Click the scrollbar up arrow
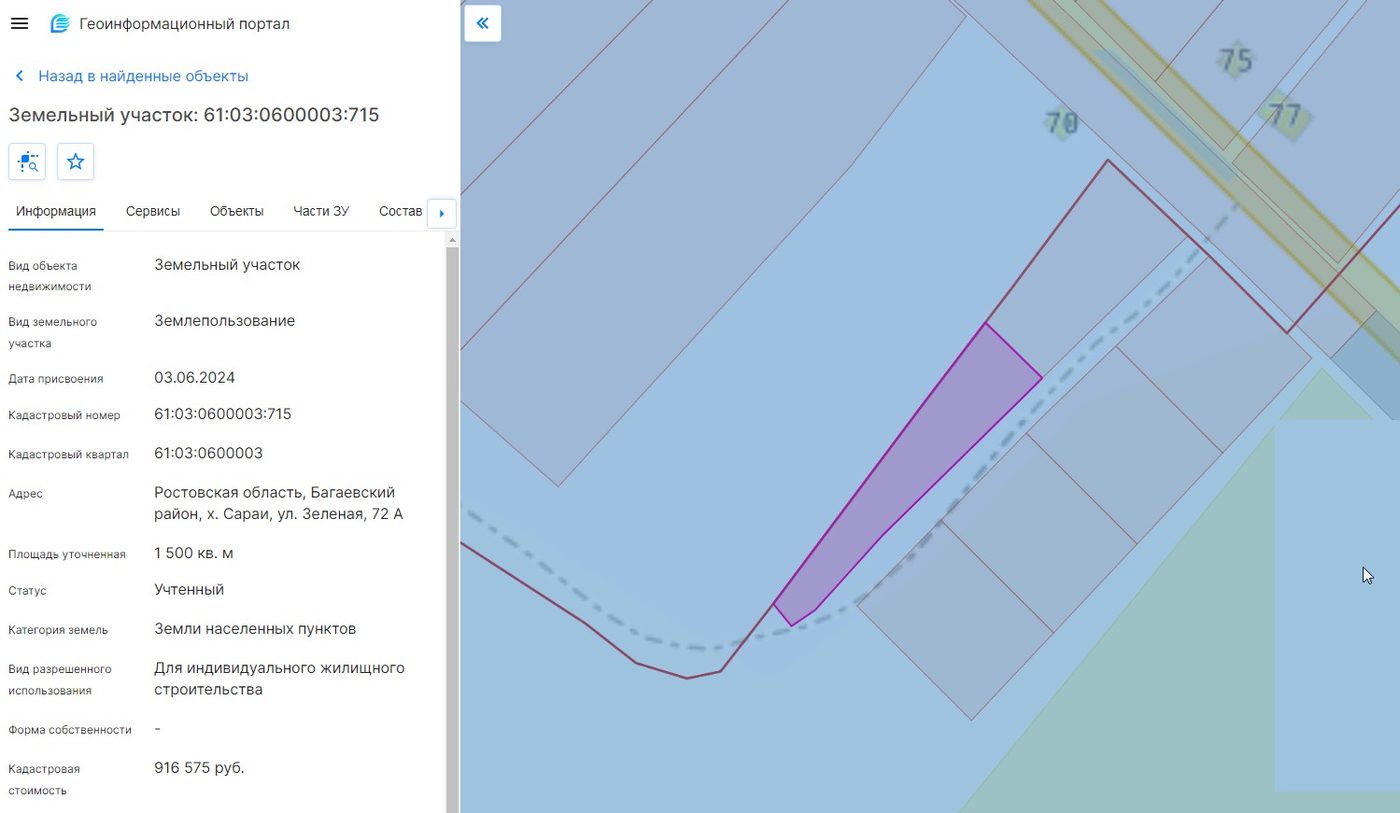1400x813 pixels. click(452, 240)
